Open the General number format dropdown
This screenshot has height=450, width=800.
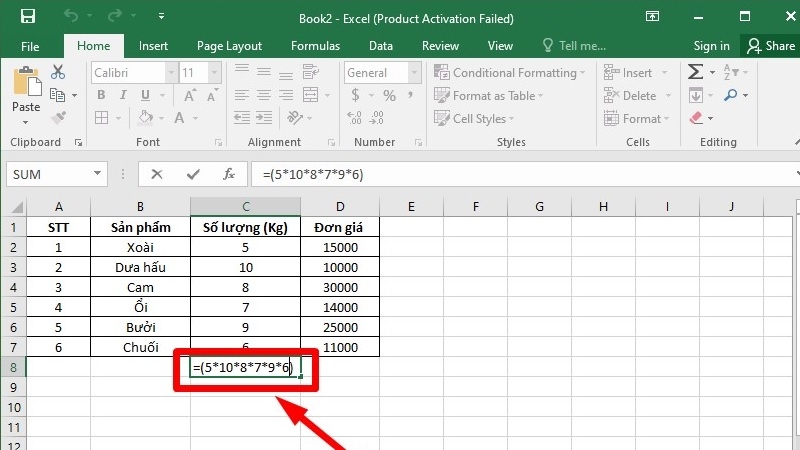(415, 72)
